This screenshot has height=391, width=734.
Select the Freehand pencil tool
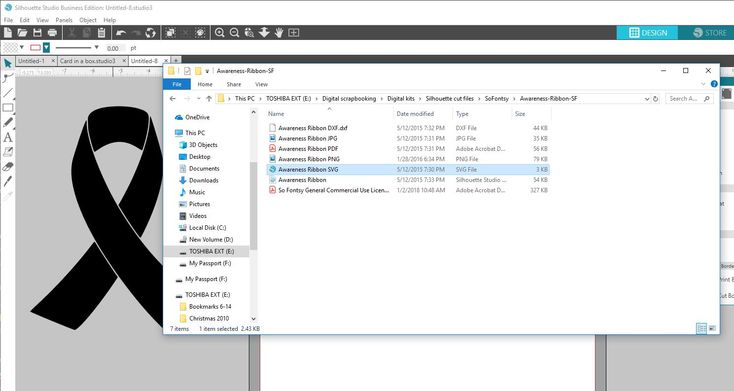(x=7, y=122)
